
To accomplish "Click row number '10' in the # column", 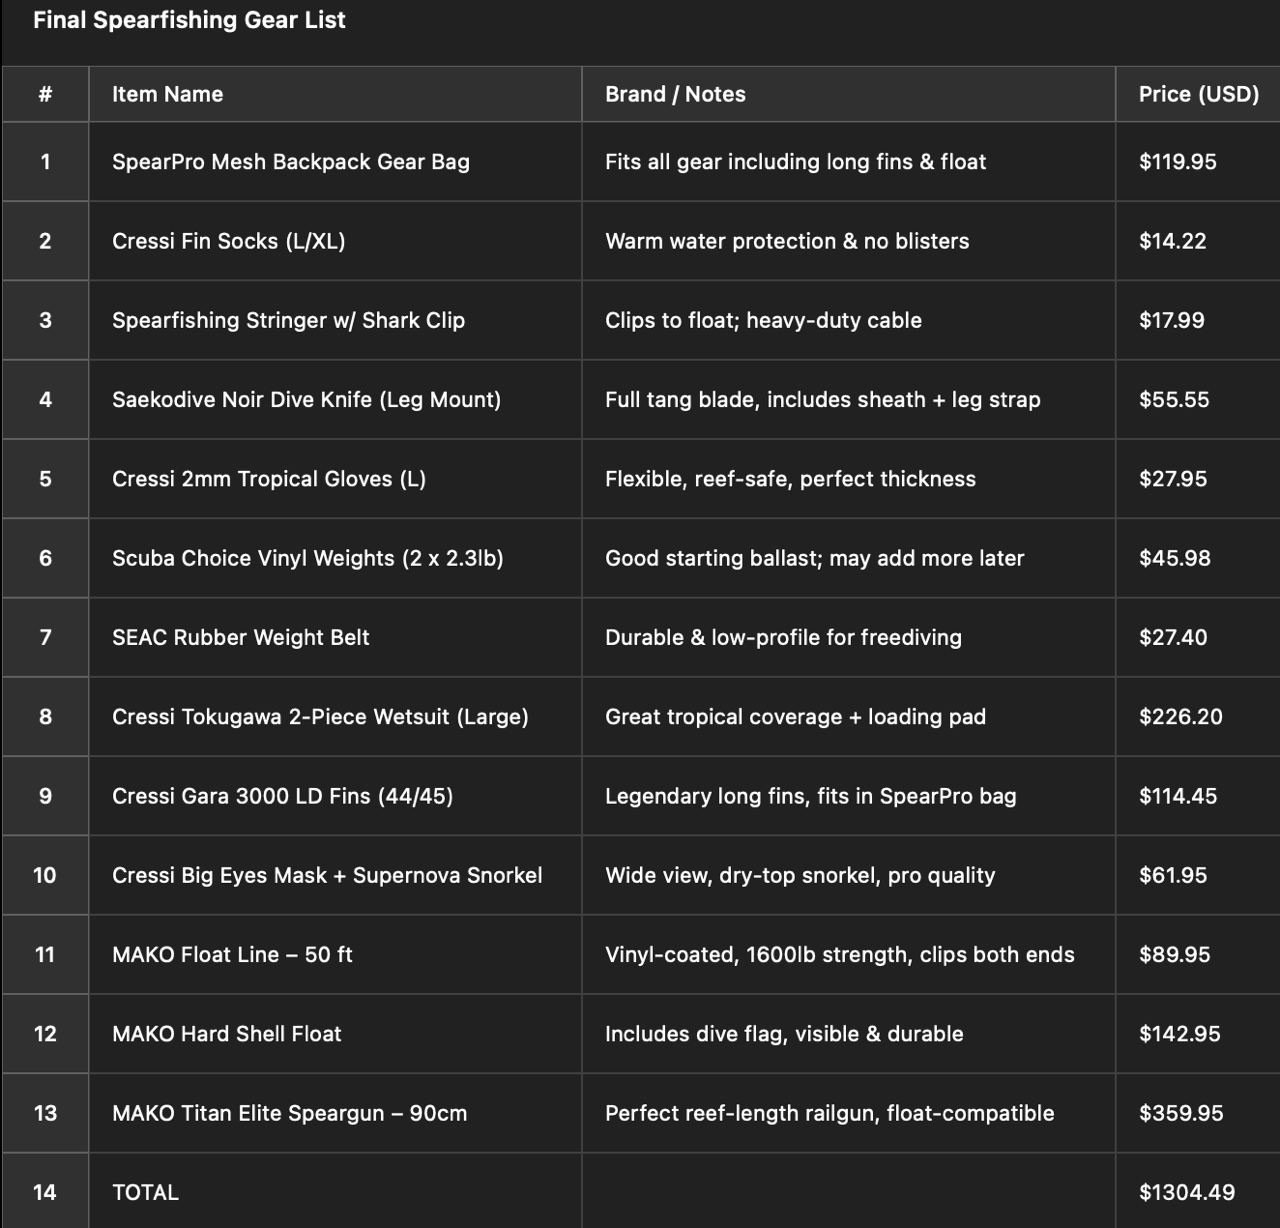I will tap(45, 875).
